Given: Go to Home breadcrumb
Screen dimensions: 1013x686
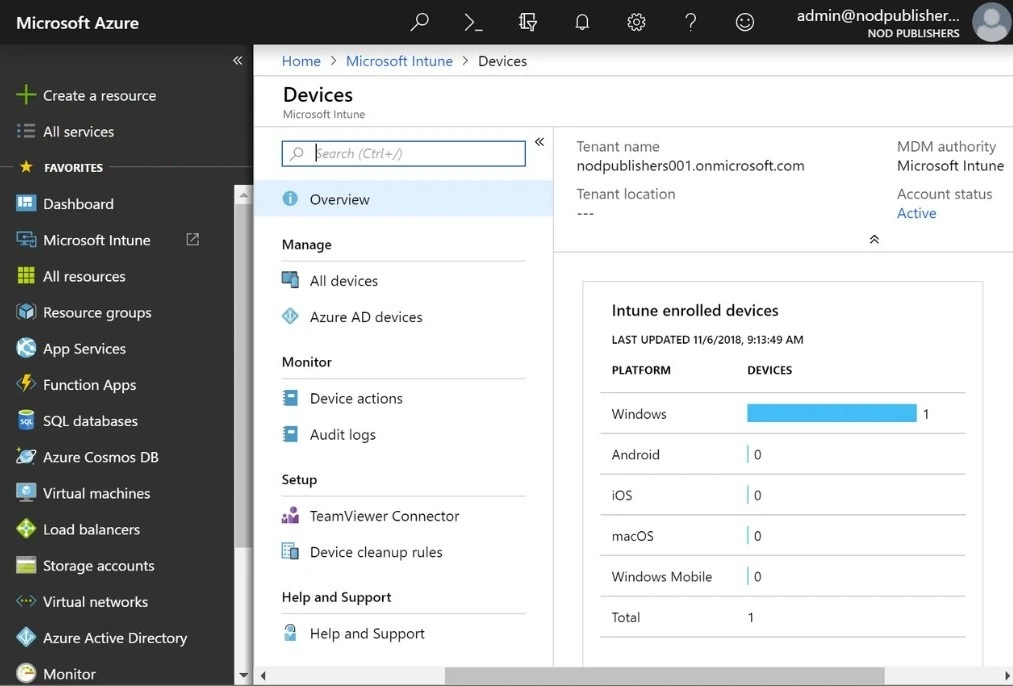Looking at the screenshot, I should point(301,61).
